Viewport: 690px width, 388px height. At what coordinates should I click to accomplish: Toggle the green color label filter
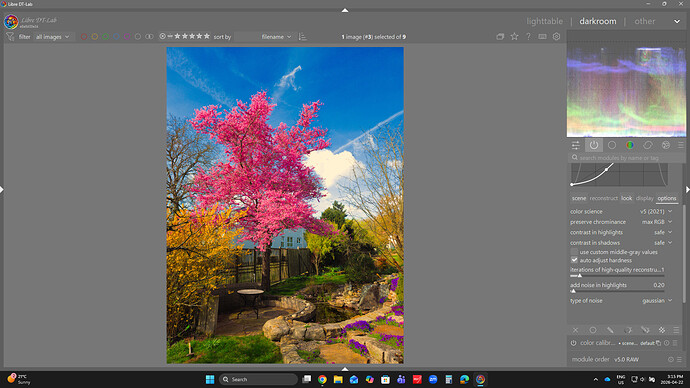coord(106,37)
